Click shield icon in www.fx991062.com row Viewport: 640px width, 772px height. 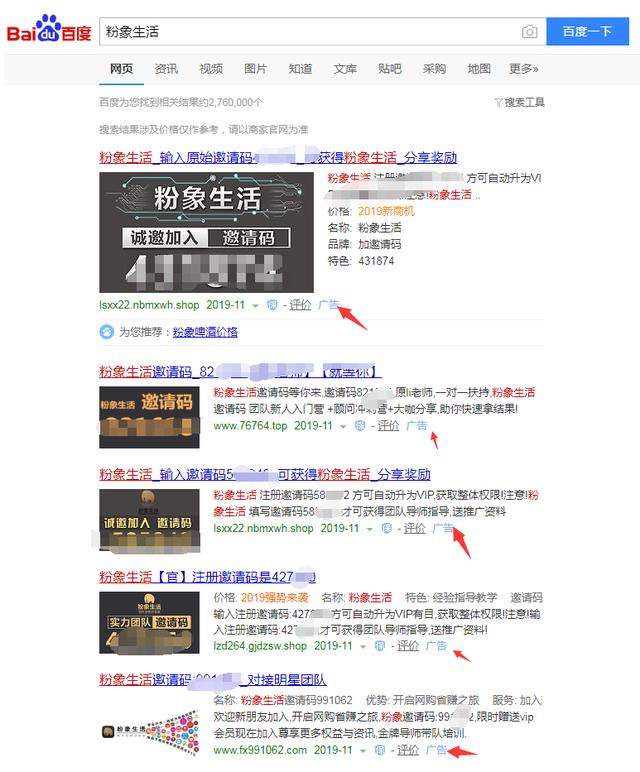click(380, 750)
